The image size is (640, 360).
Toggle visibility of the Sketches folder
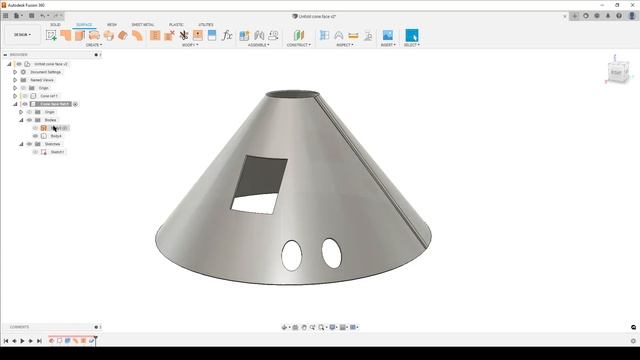point(29,144)
